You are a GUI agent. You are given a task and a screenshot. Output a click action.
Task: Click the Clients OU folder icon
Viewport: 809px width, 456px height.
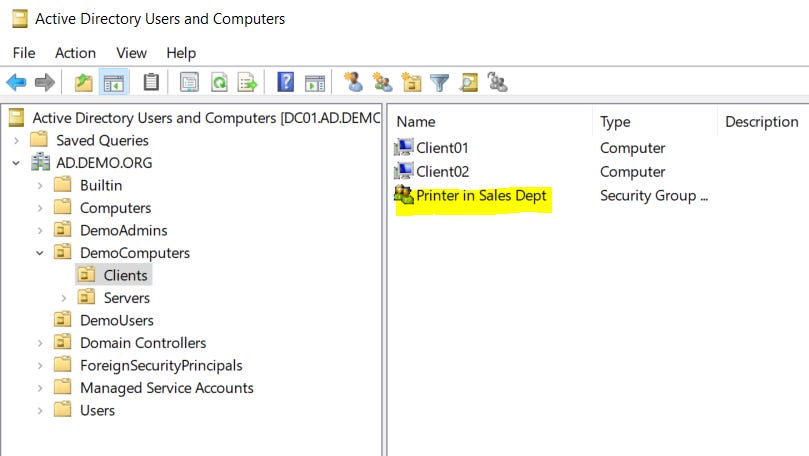point(86,274)
